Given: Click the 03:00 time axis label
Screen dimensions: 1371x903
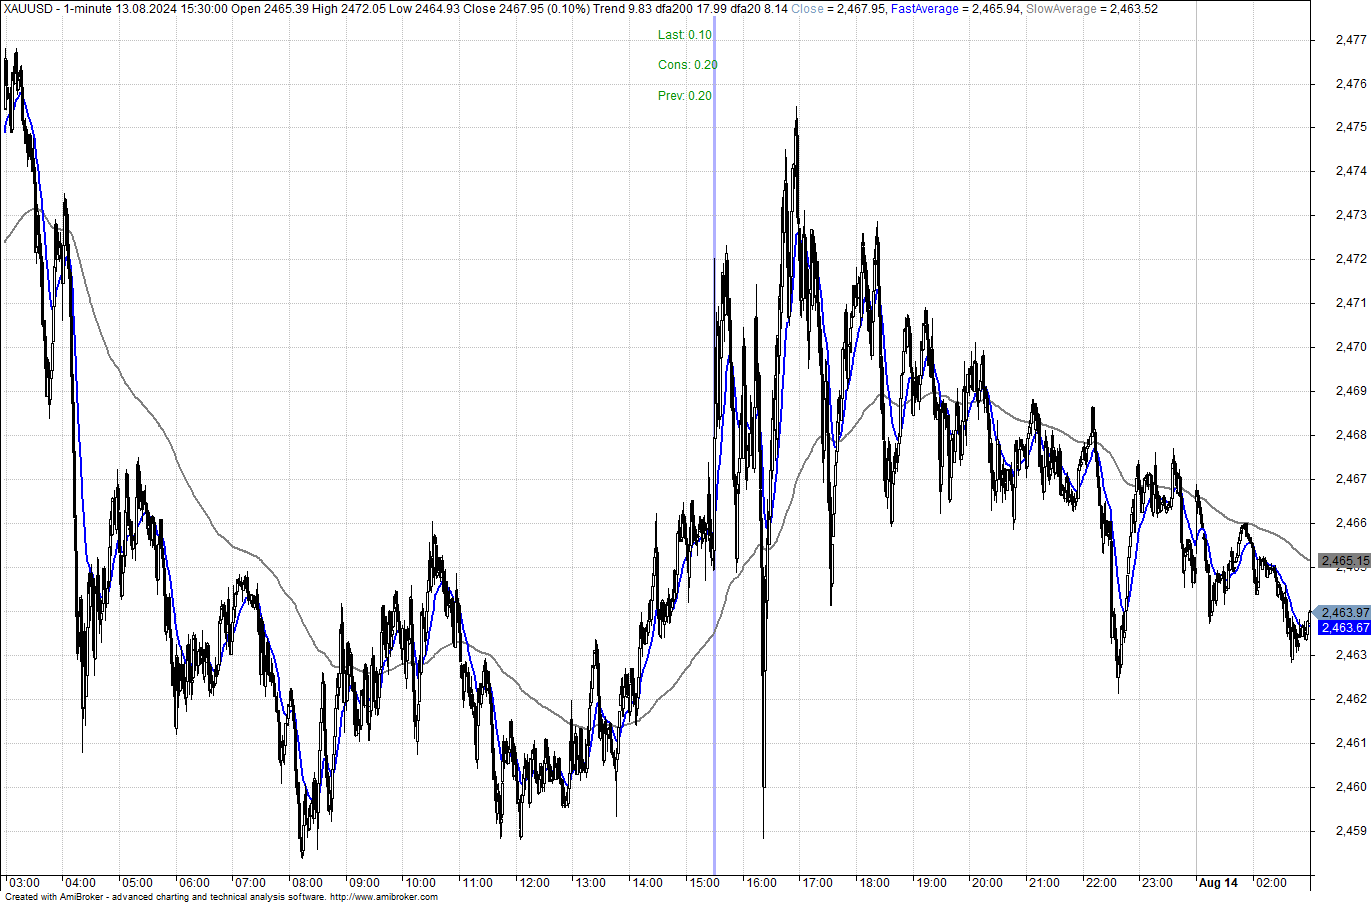Looking at the screenshot, I should click(24, 883).
